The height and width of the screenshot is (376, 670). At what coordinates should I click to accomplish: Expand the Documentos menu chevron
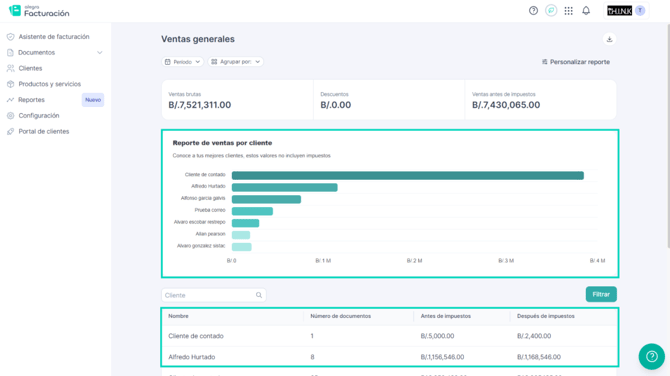[x=100, y=53]
